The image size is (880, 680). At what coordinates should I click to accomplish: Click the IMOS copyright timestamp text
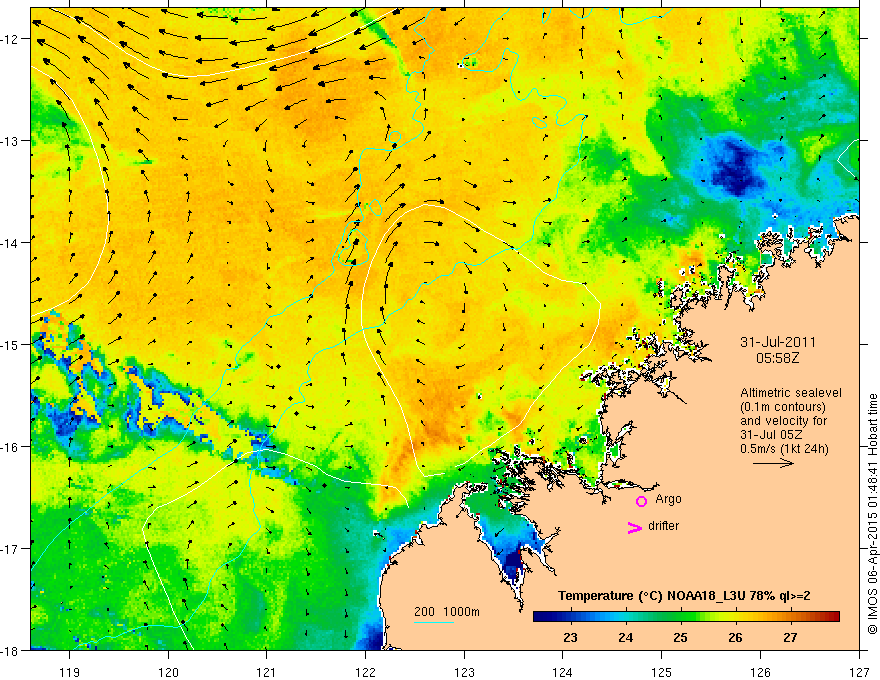click(x=872, y=514)
